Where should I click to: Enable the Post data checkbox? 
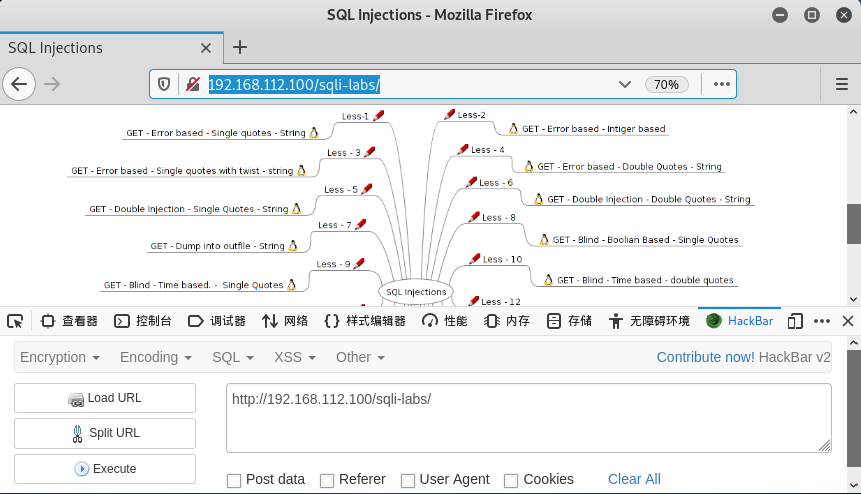point(234,481)
